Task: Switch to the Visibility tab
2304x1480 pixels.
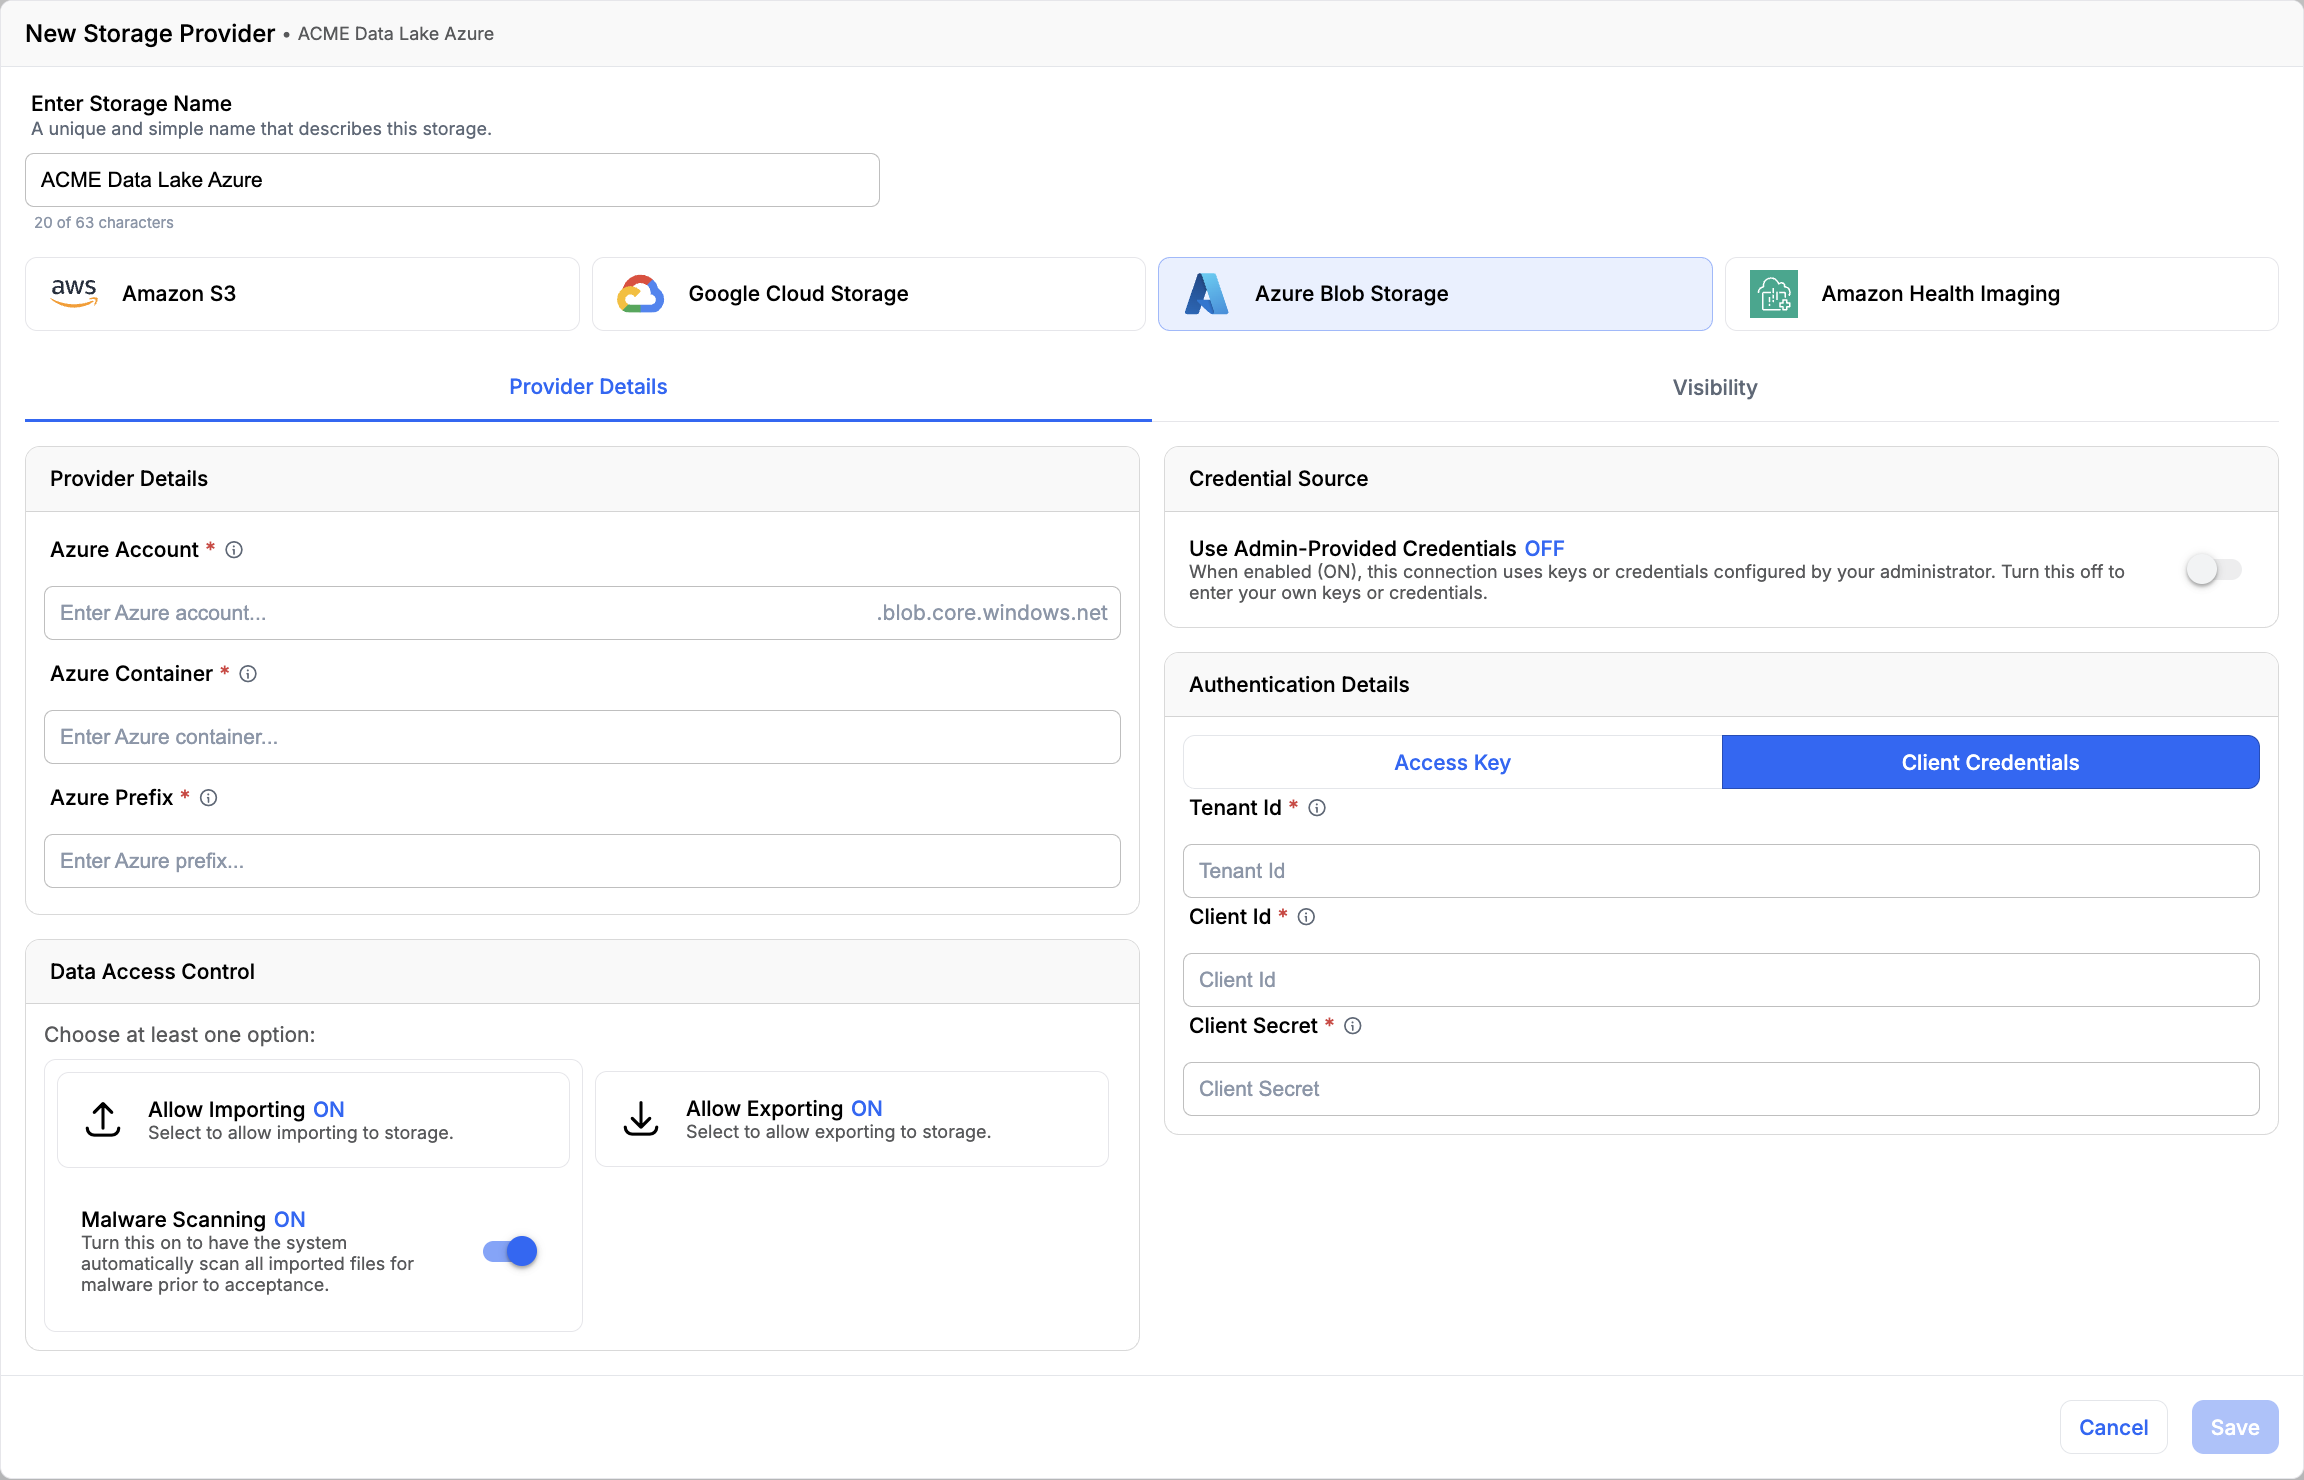Action: click(1715, 388)
